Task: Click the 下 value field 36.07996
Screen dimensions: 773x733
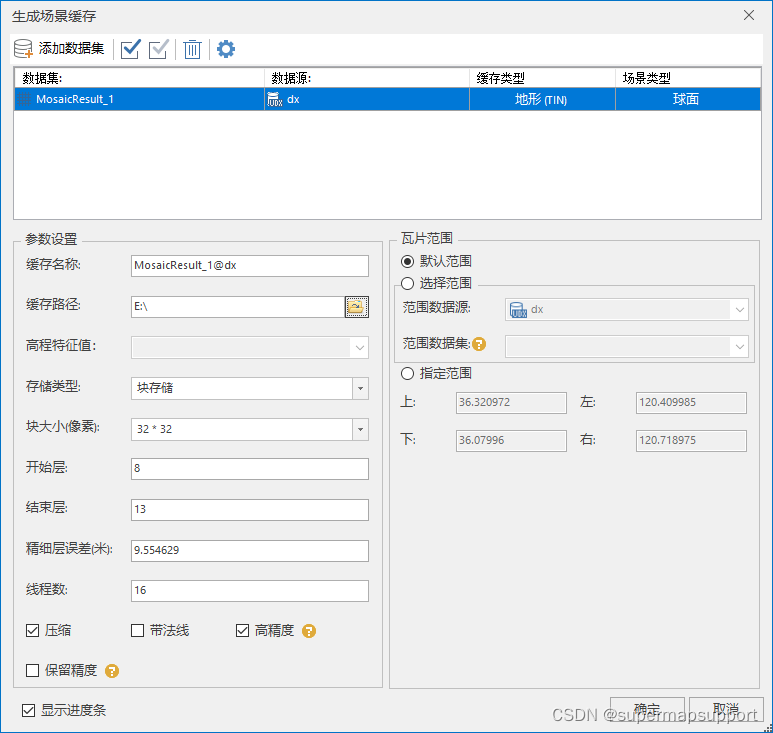Action: click(x=511, y=441)
